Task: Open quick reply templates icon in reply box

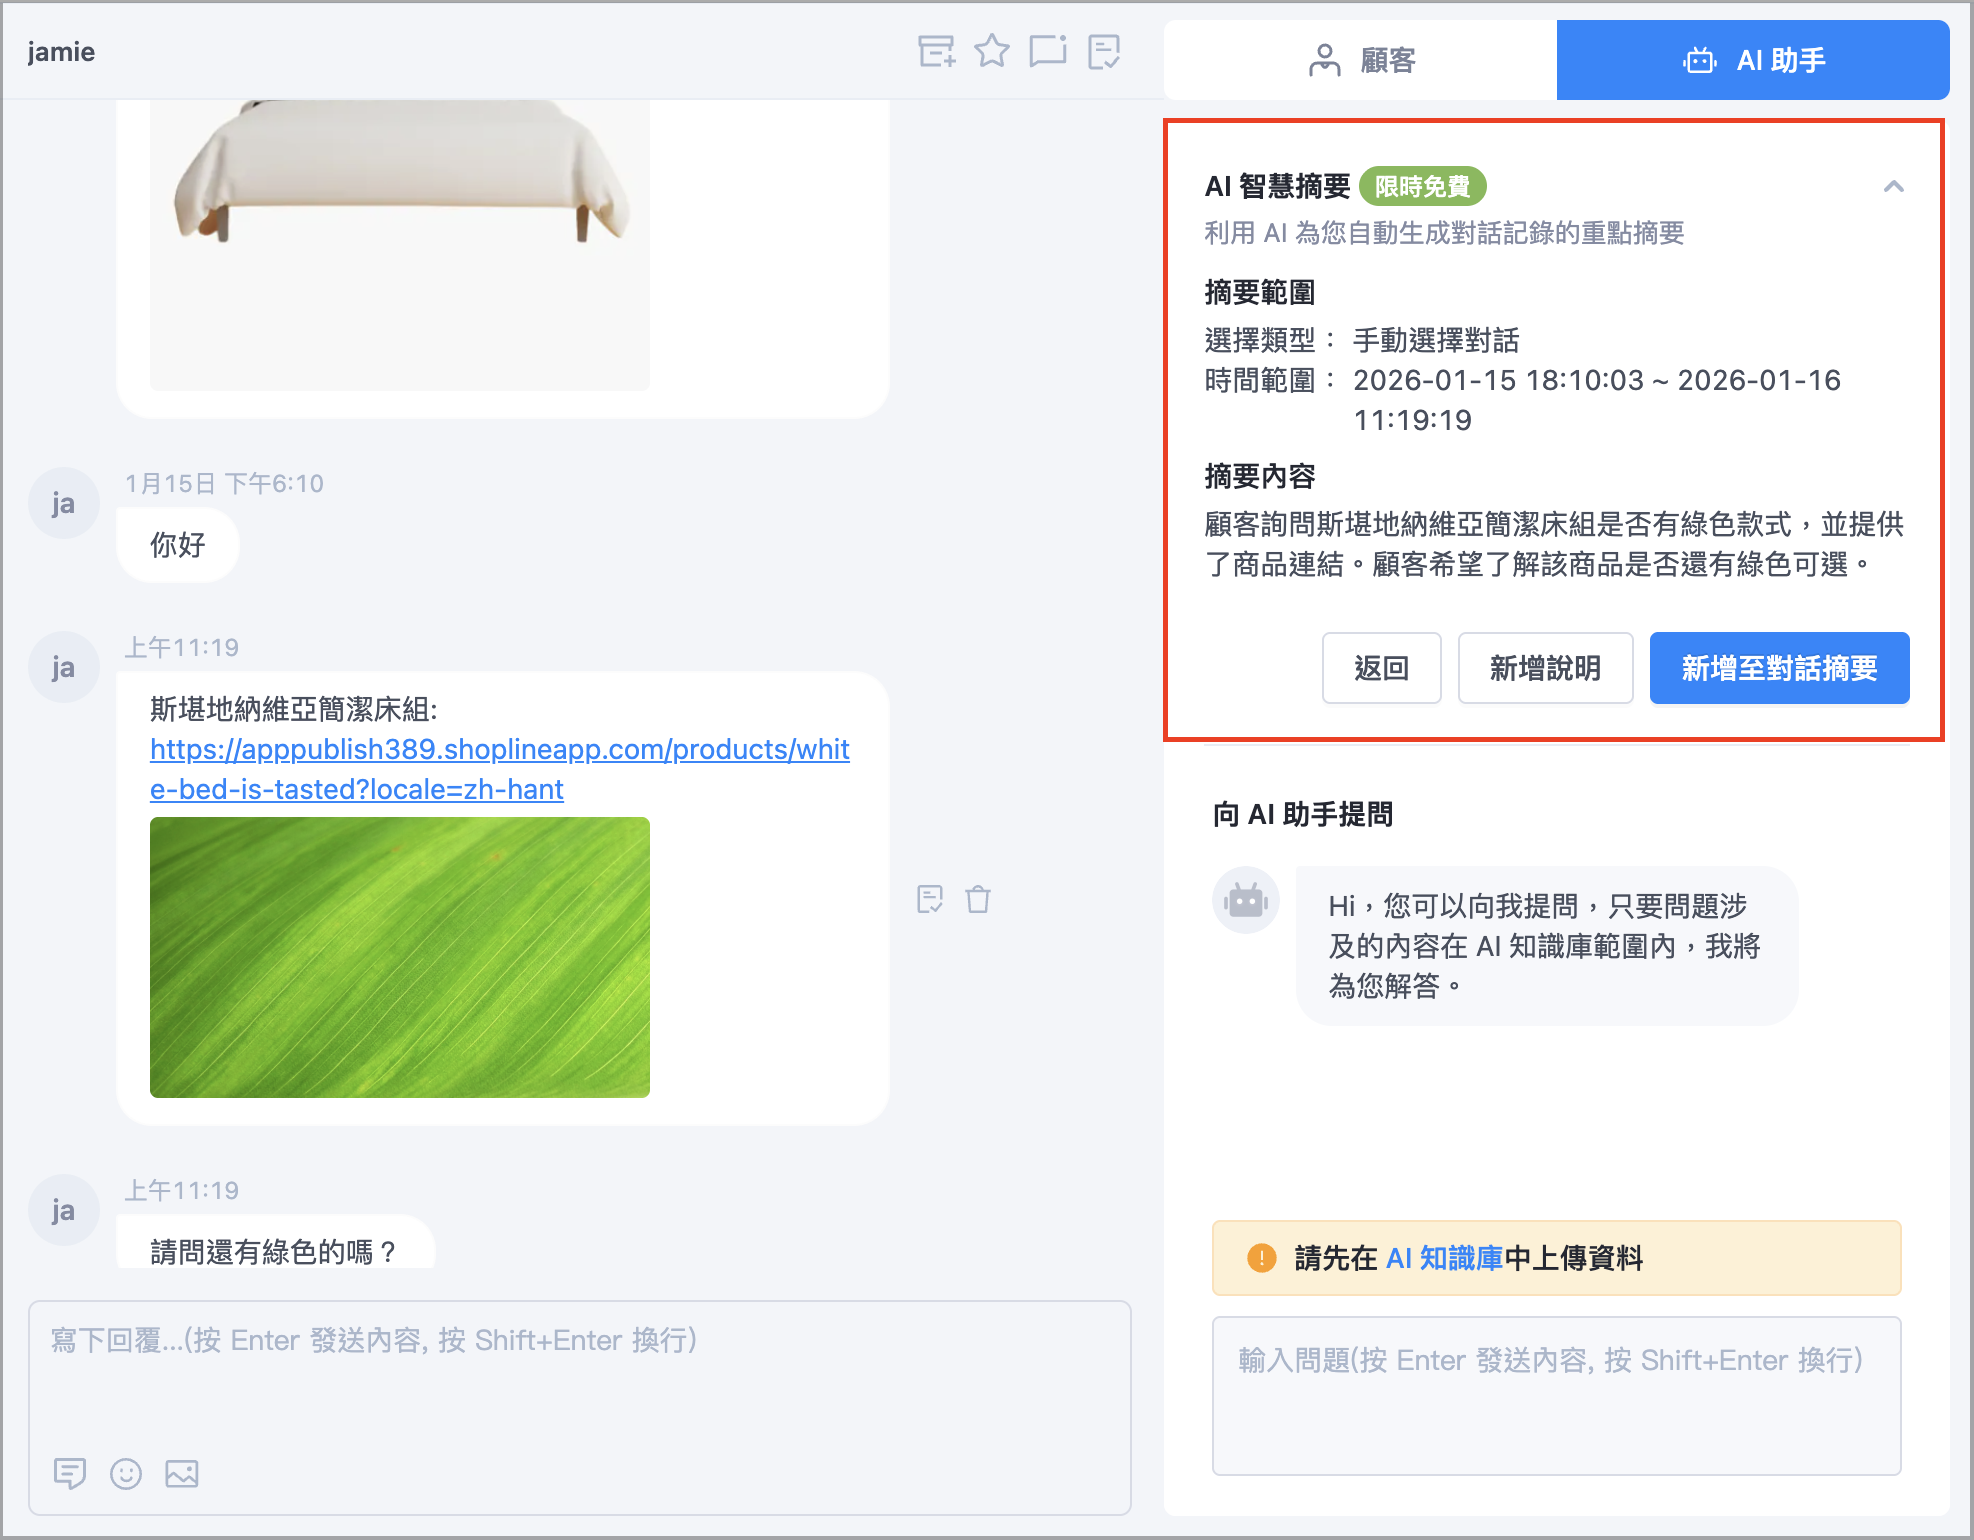Action: tap(69, 1473)
